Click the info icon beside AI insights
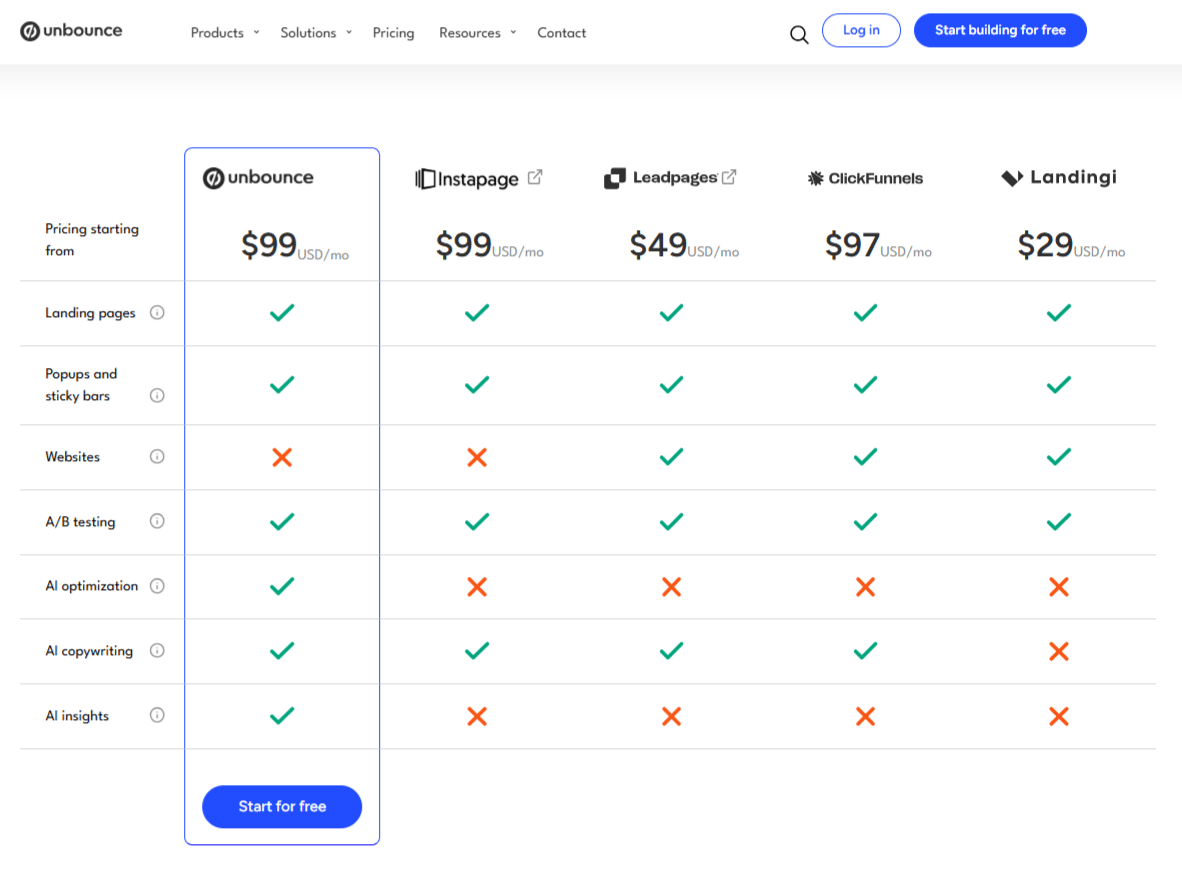1182x894 pixels. coord(157,715)
